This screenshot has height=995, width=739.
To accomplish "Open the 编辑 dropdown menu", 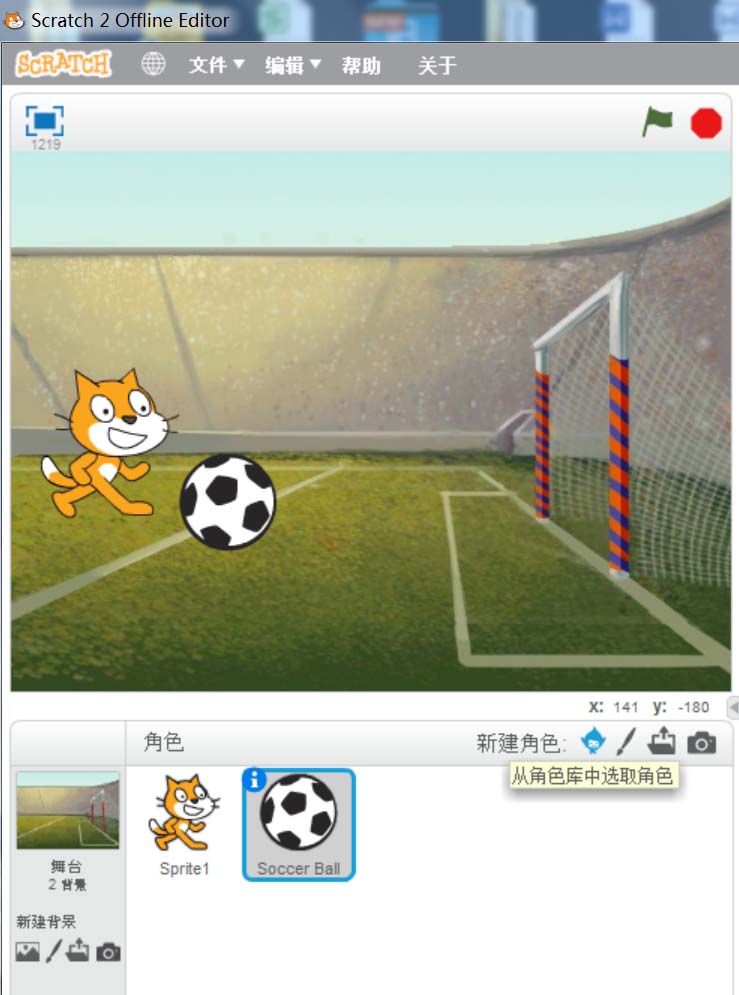I will tap(292, 65).
